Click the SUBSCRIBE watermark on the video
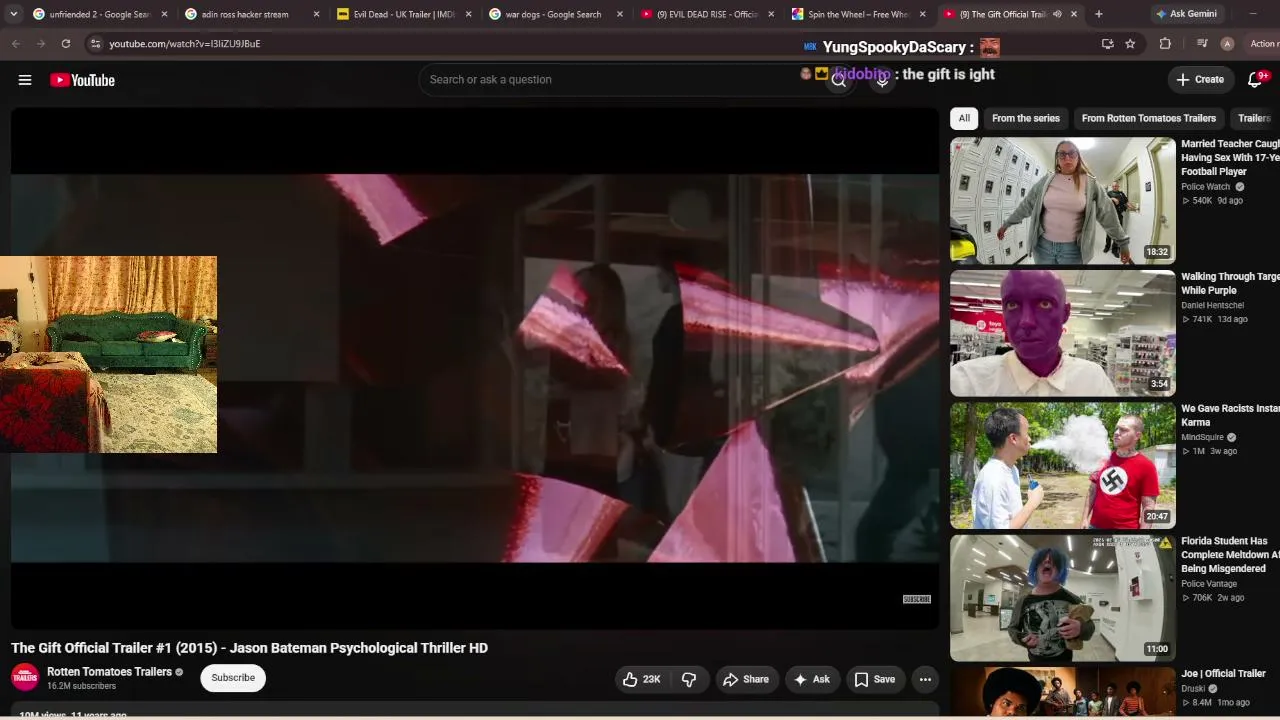1280x720 pixels. coord(917,599)
